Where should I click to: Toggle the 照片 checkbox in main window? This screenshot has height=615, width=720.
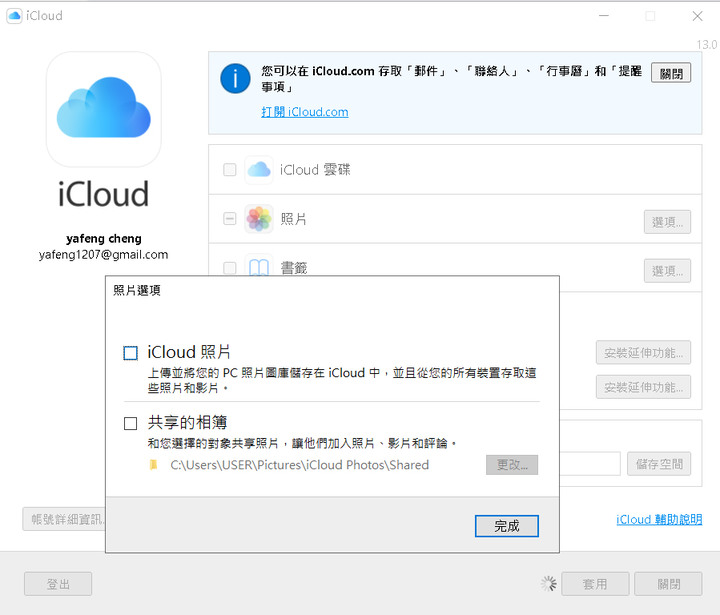click(230, 219)
